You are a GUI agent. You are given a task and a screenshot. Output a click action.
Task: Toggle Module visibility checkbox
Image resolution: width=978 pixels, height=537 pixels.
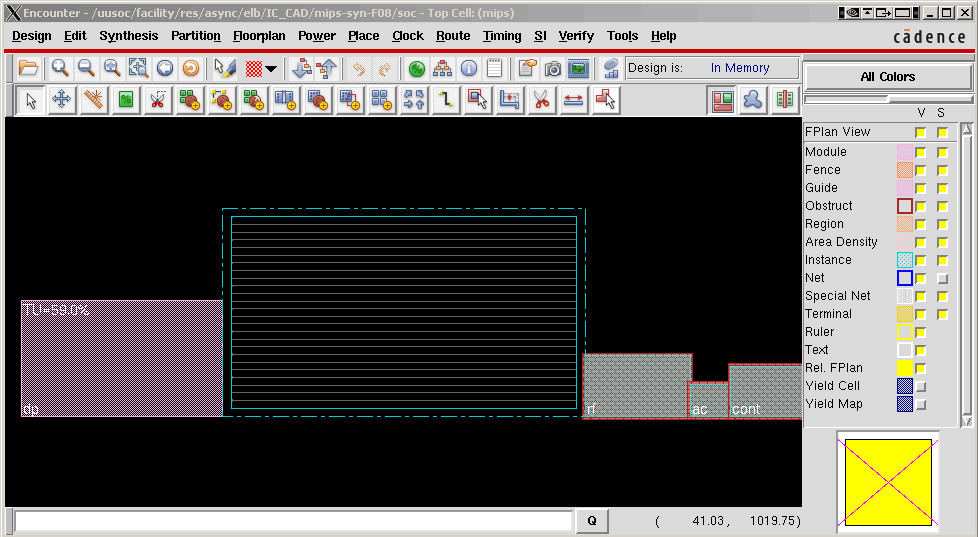point(921,152)
